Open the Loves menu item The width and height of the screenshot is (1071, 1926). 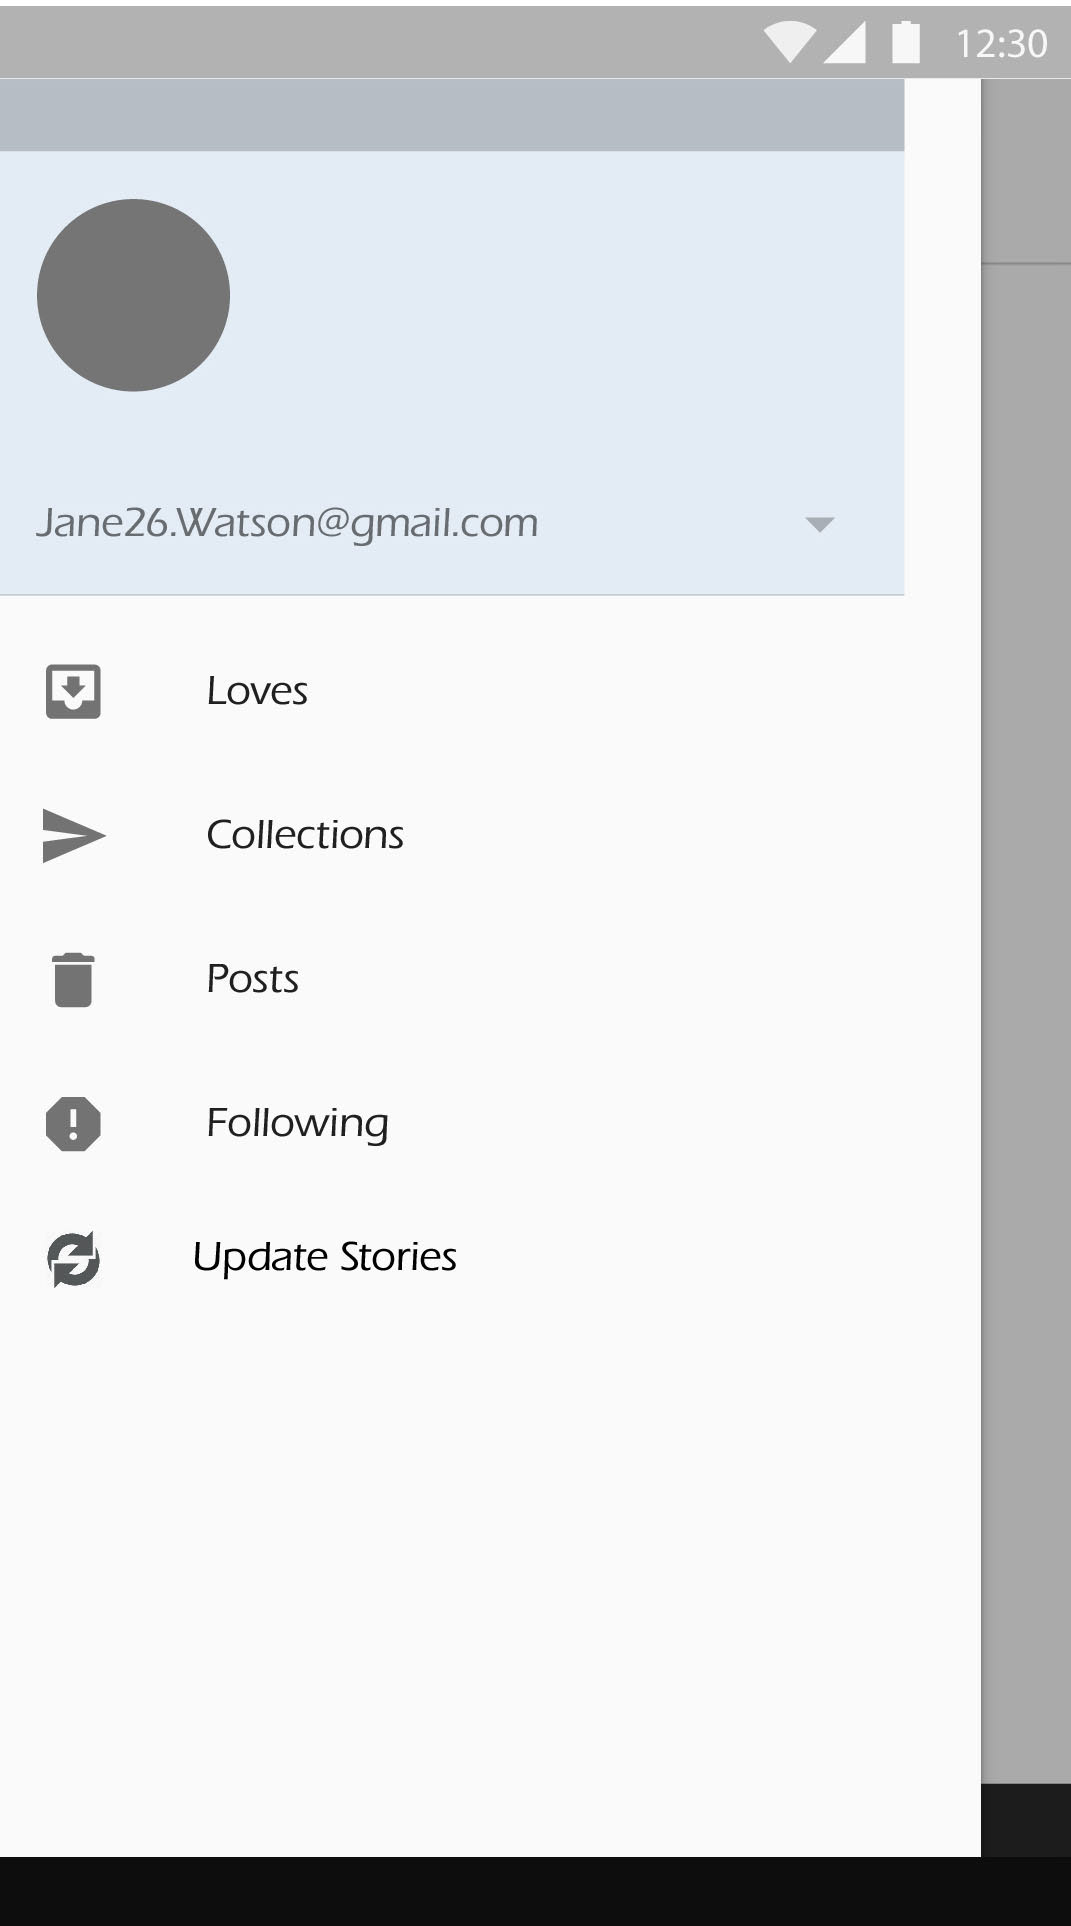point(257,691)
